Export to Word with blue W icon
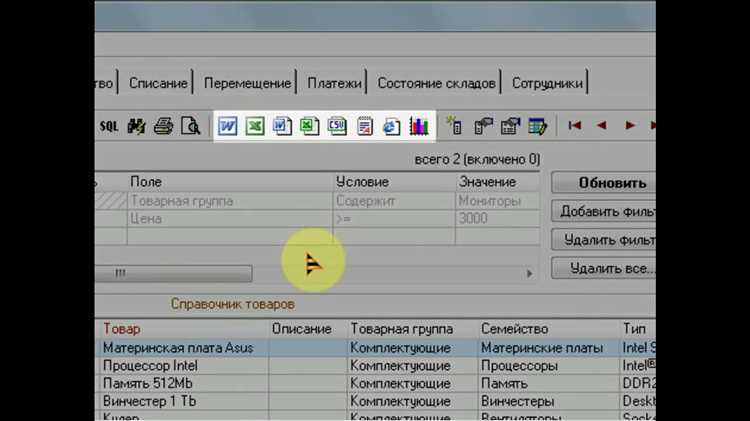 click(x=228, y=126)
